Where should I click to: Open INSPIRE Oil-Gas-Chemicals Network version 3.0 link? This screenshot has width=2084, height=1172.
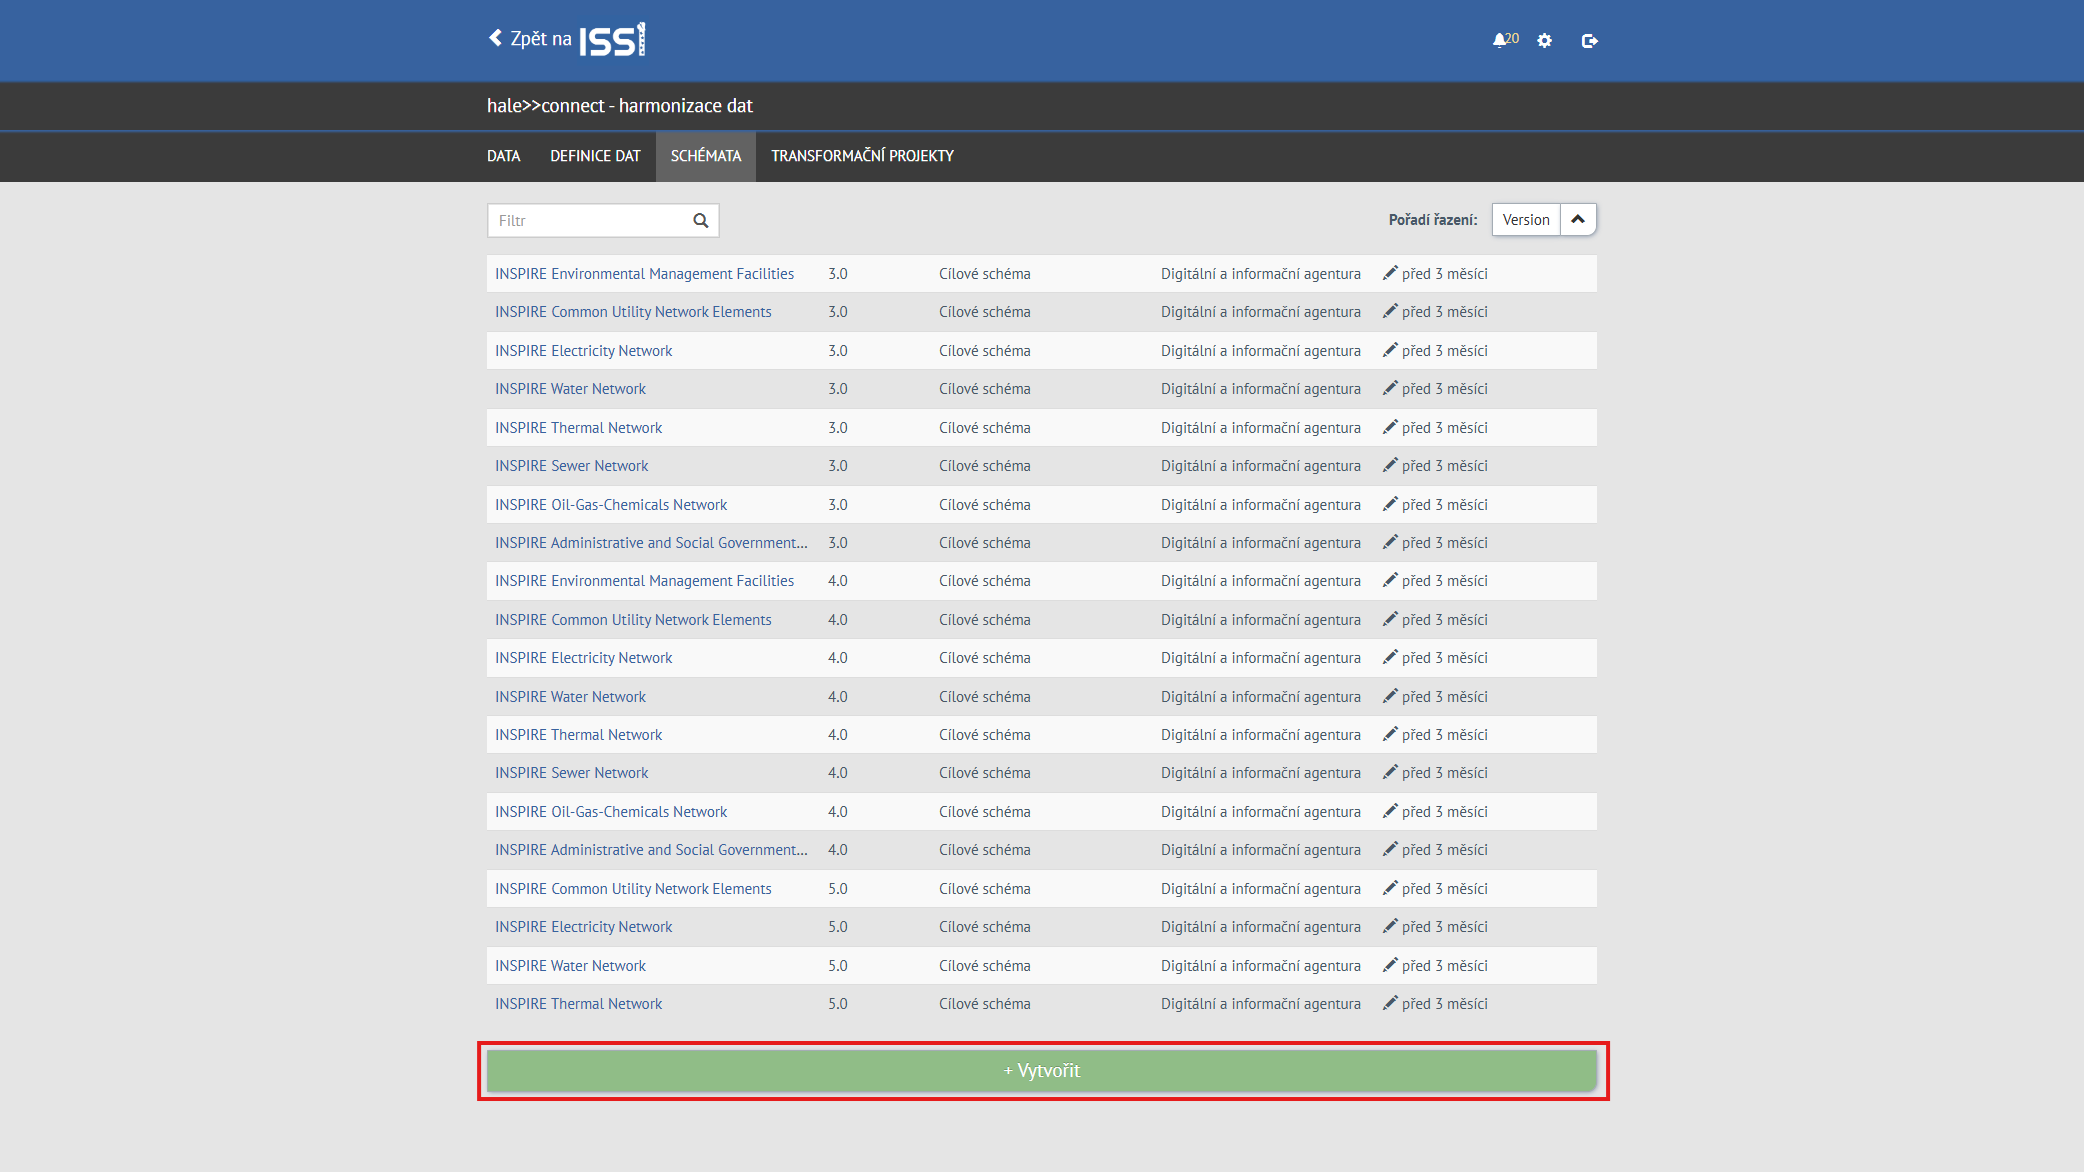click(x=611, y=505)
